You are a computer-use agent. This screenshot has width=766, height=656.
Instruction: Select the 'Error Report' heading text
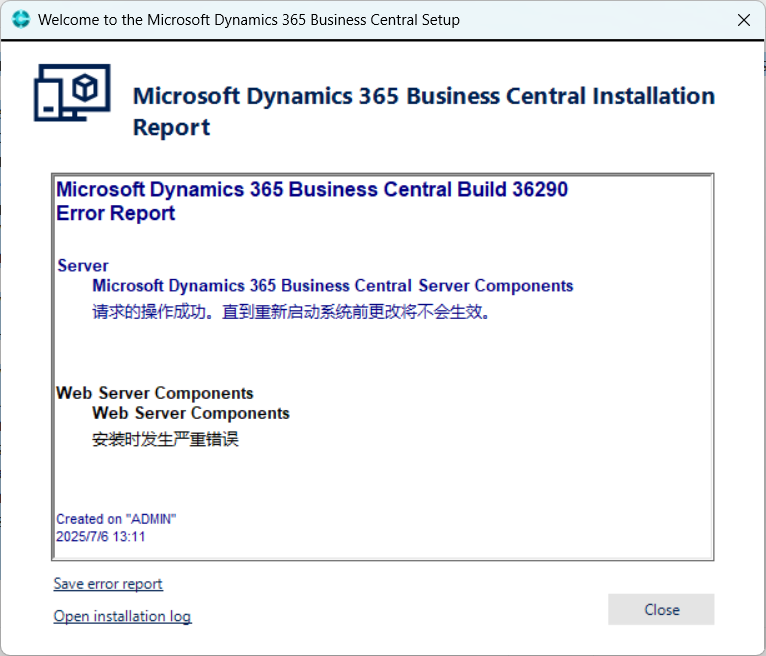coord(115,213)
